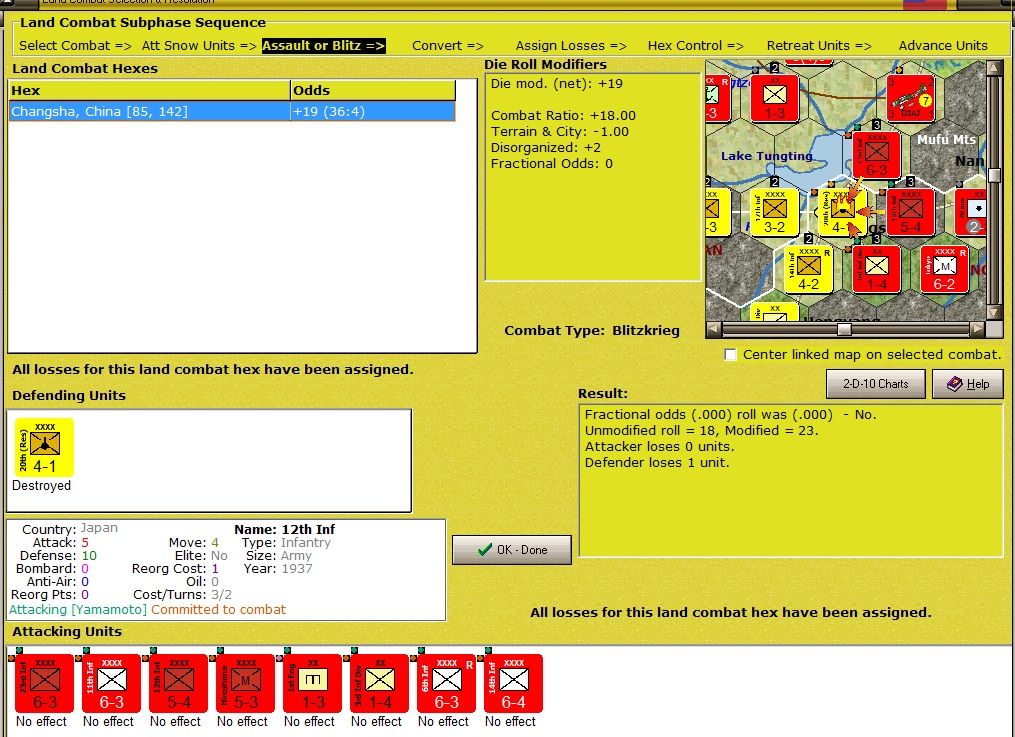Click Attacker loses 0 units result line
Viewport: 1015px width, 737px height.
pos(660,446)
